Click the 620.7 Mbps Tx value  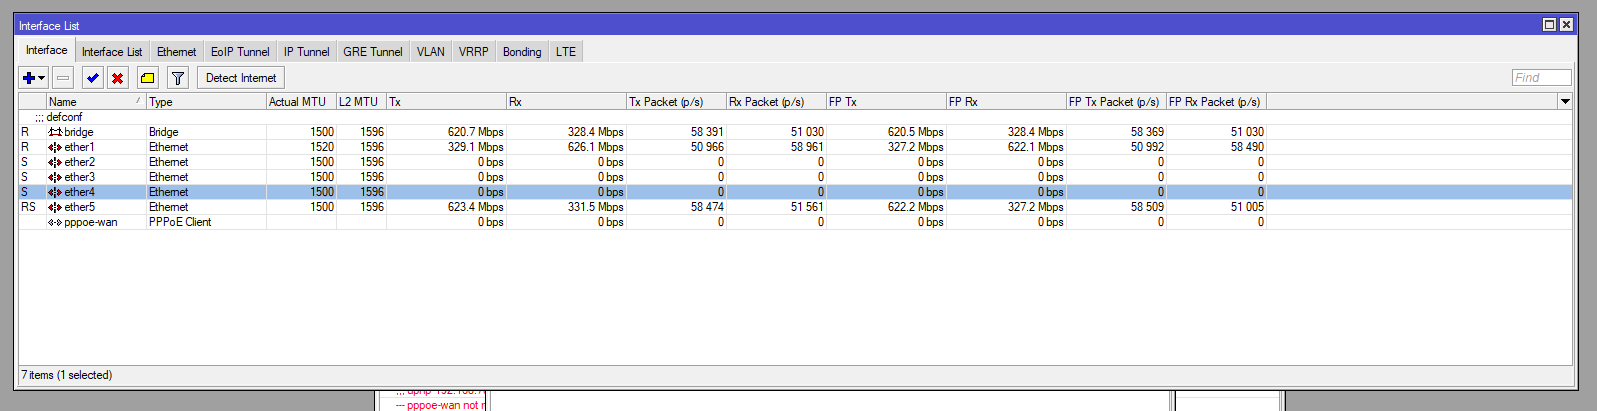(x=476, y=132)
